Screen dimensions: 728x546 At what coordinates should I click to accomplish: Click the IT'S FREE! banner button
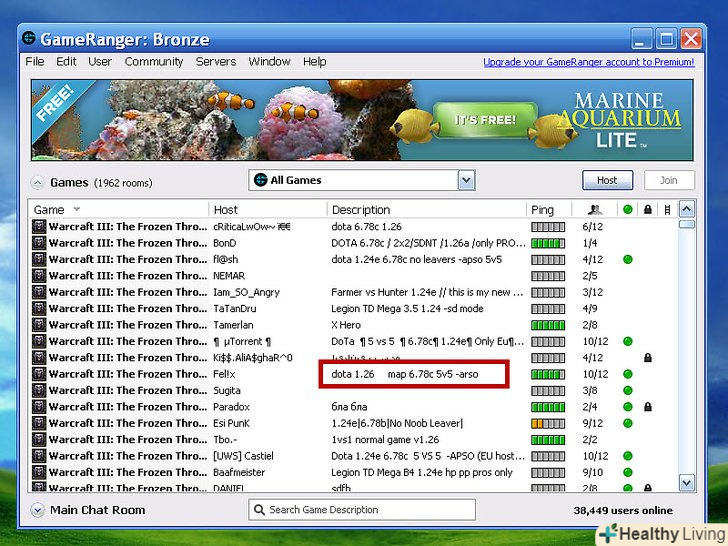pyautogui.click(x=485, y=120)
